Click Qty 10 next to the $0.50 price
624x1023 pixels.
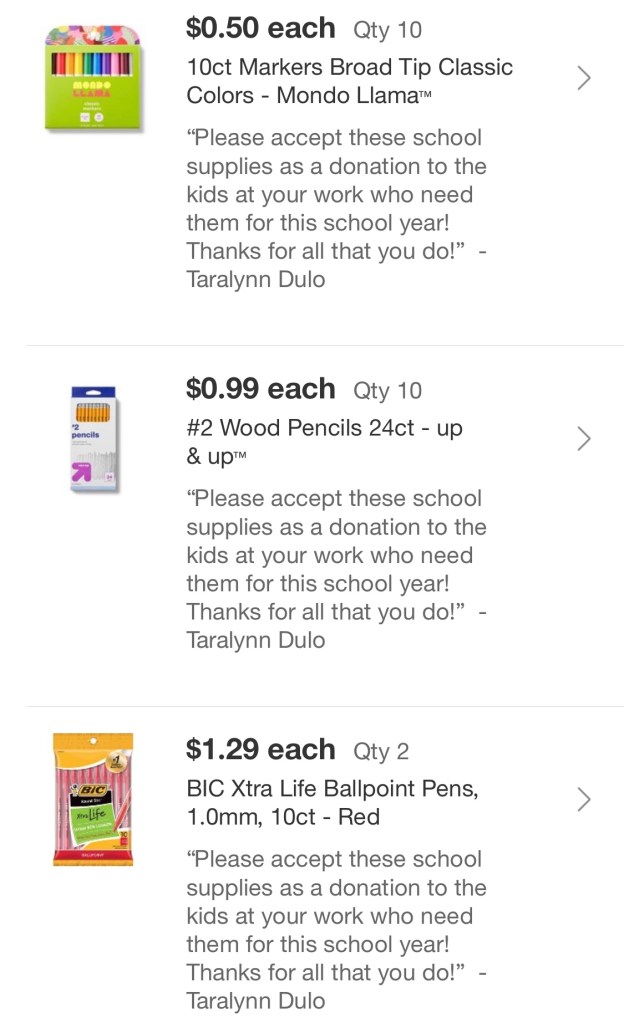point(387,30)
